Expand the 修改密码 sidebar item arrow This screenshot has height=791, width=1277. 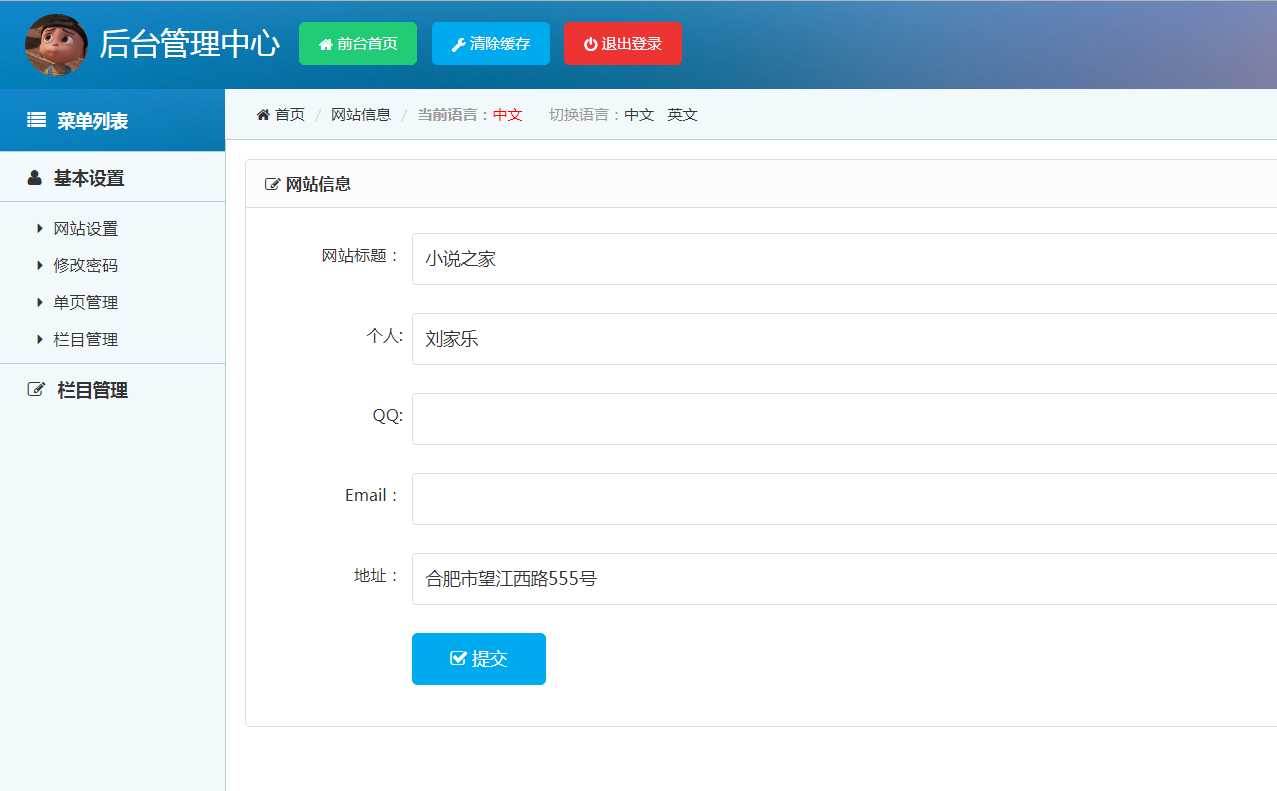[40, 266]
